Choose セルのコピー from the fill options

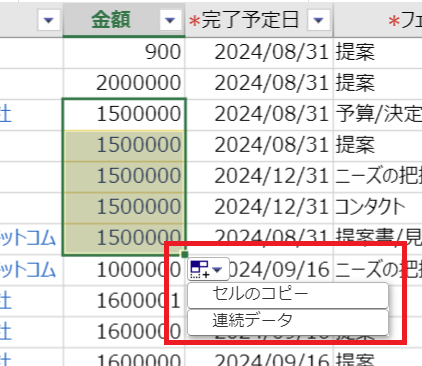click(288, 295)
